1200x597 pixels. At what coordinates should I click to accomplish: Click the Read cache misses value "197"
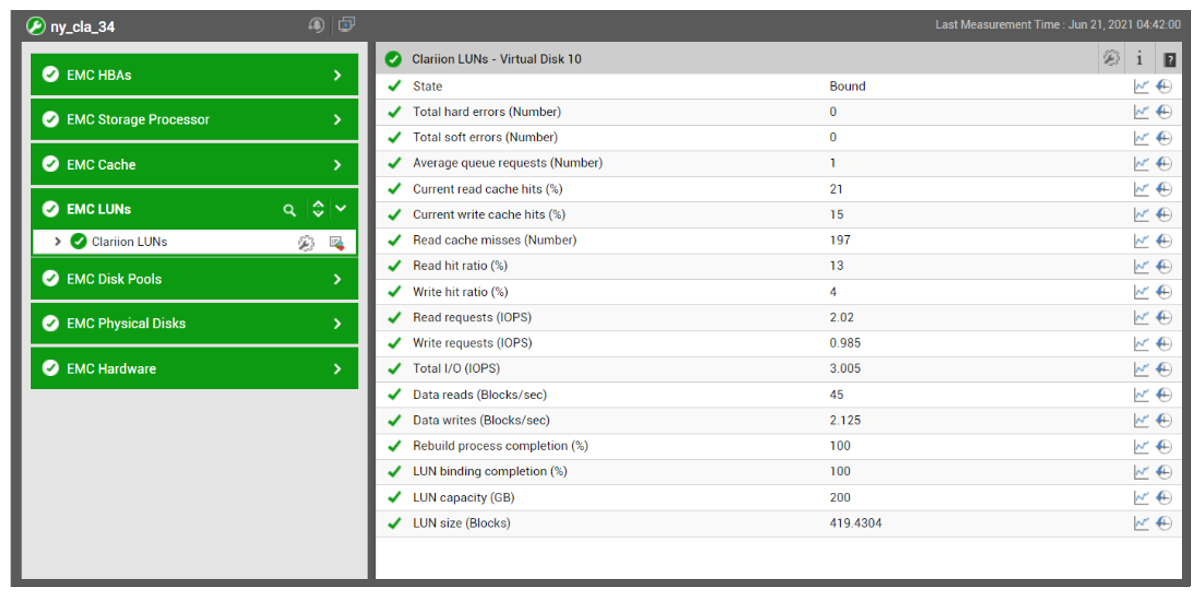point(840,240)
